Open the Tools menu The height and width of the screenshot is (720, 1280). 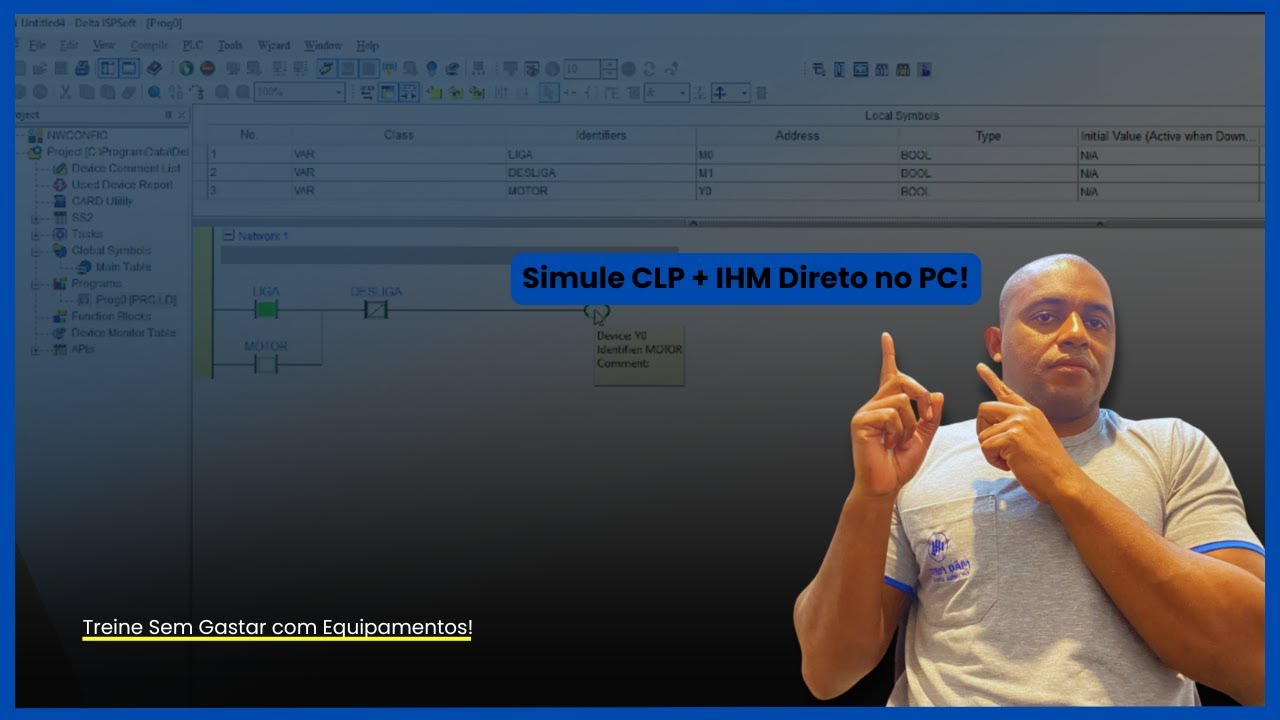point(230,45)
